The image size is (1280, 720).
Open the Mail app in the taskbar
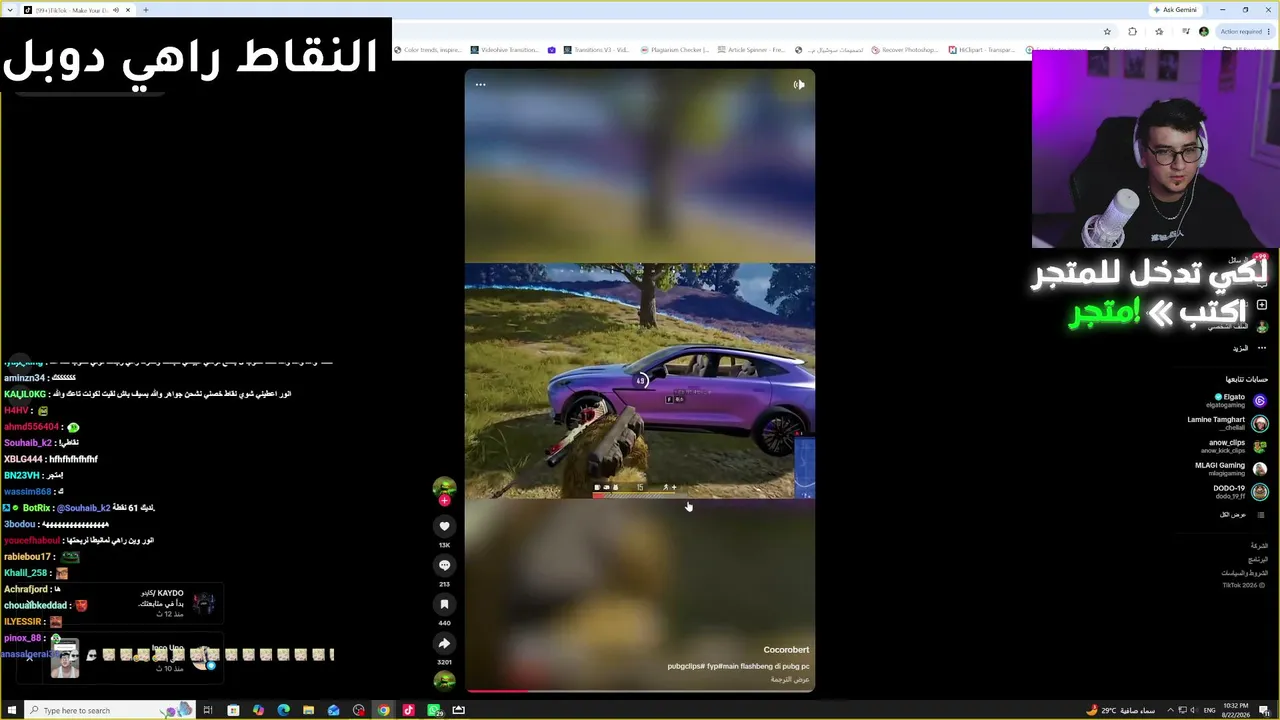click(333, 710)
